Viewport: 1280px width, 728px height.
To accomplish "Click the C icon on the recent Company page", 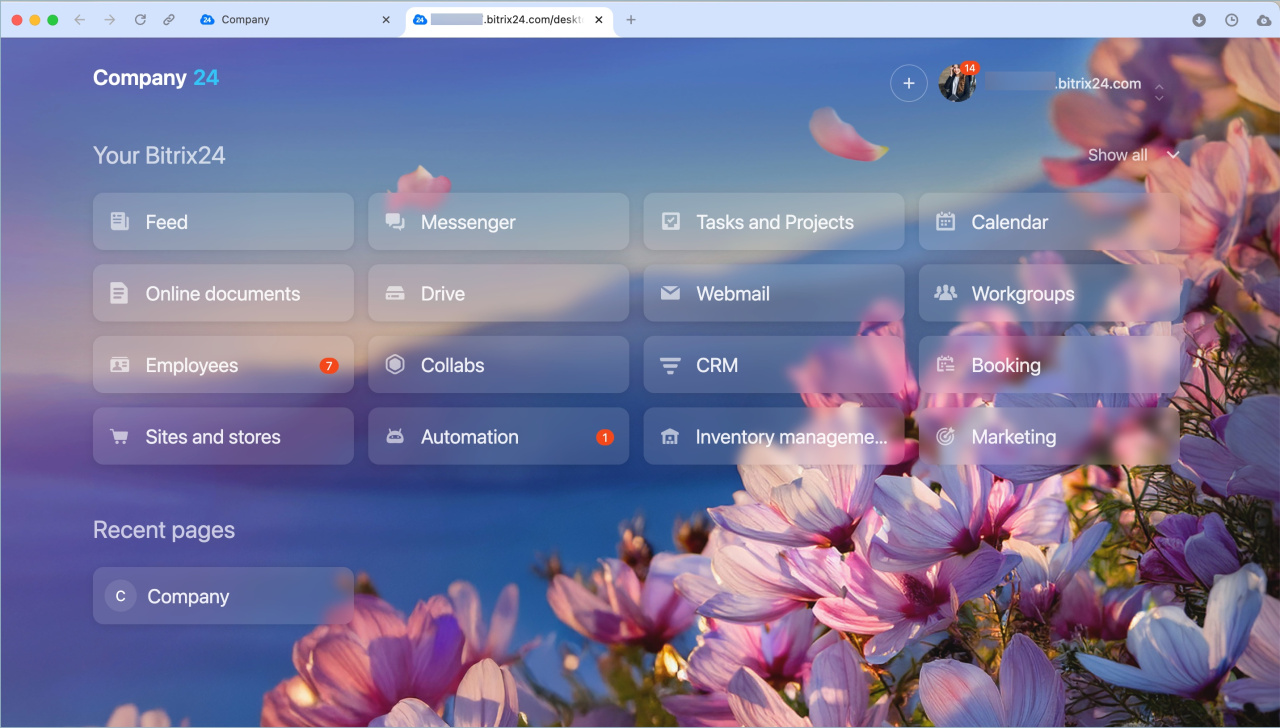I will click(x=120, y=596).
